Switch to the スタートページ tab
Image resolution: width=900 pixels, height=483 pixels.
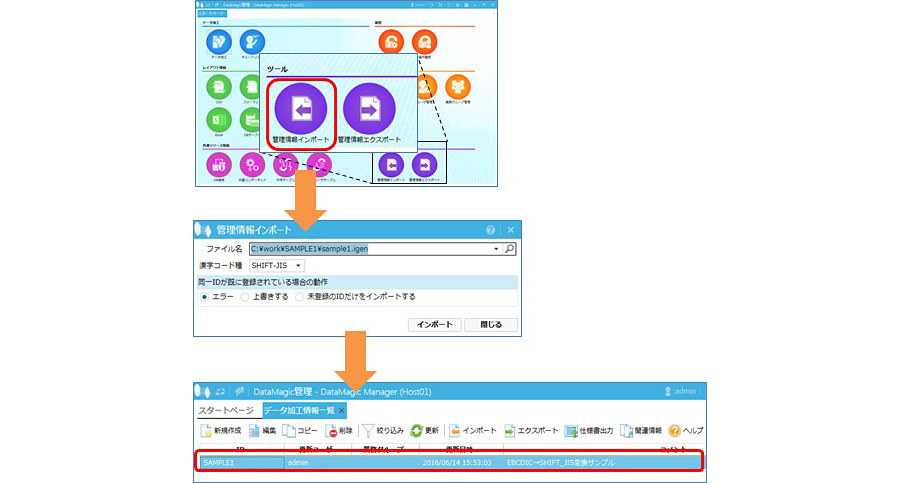[226, 410]
